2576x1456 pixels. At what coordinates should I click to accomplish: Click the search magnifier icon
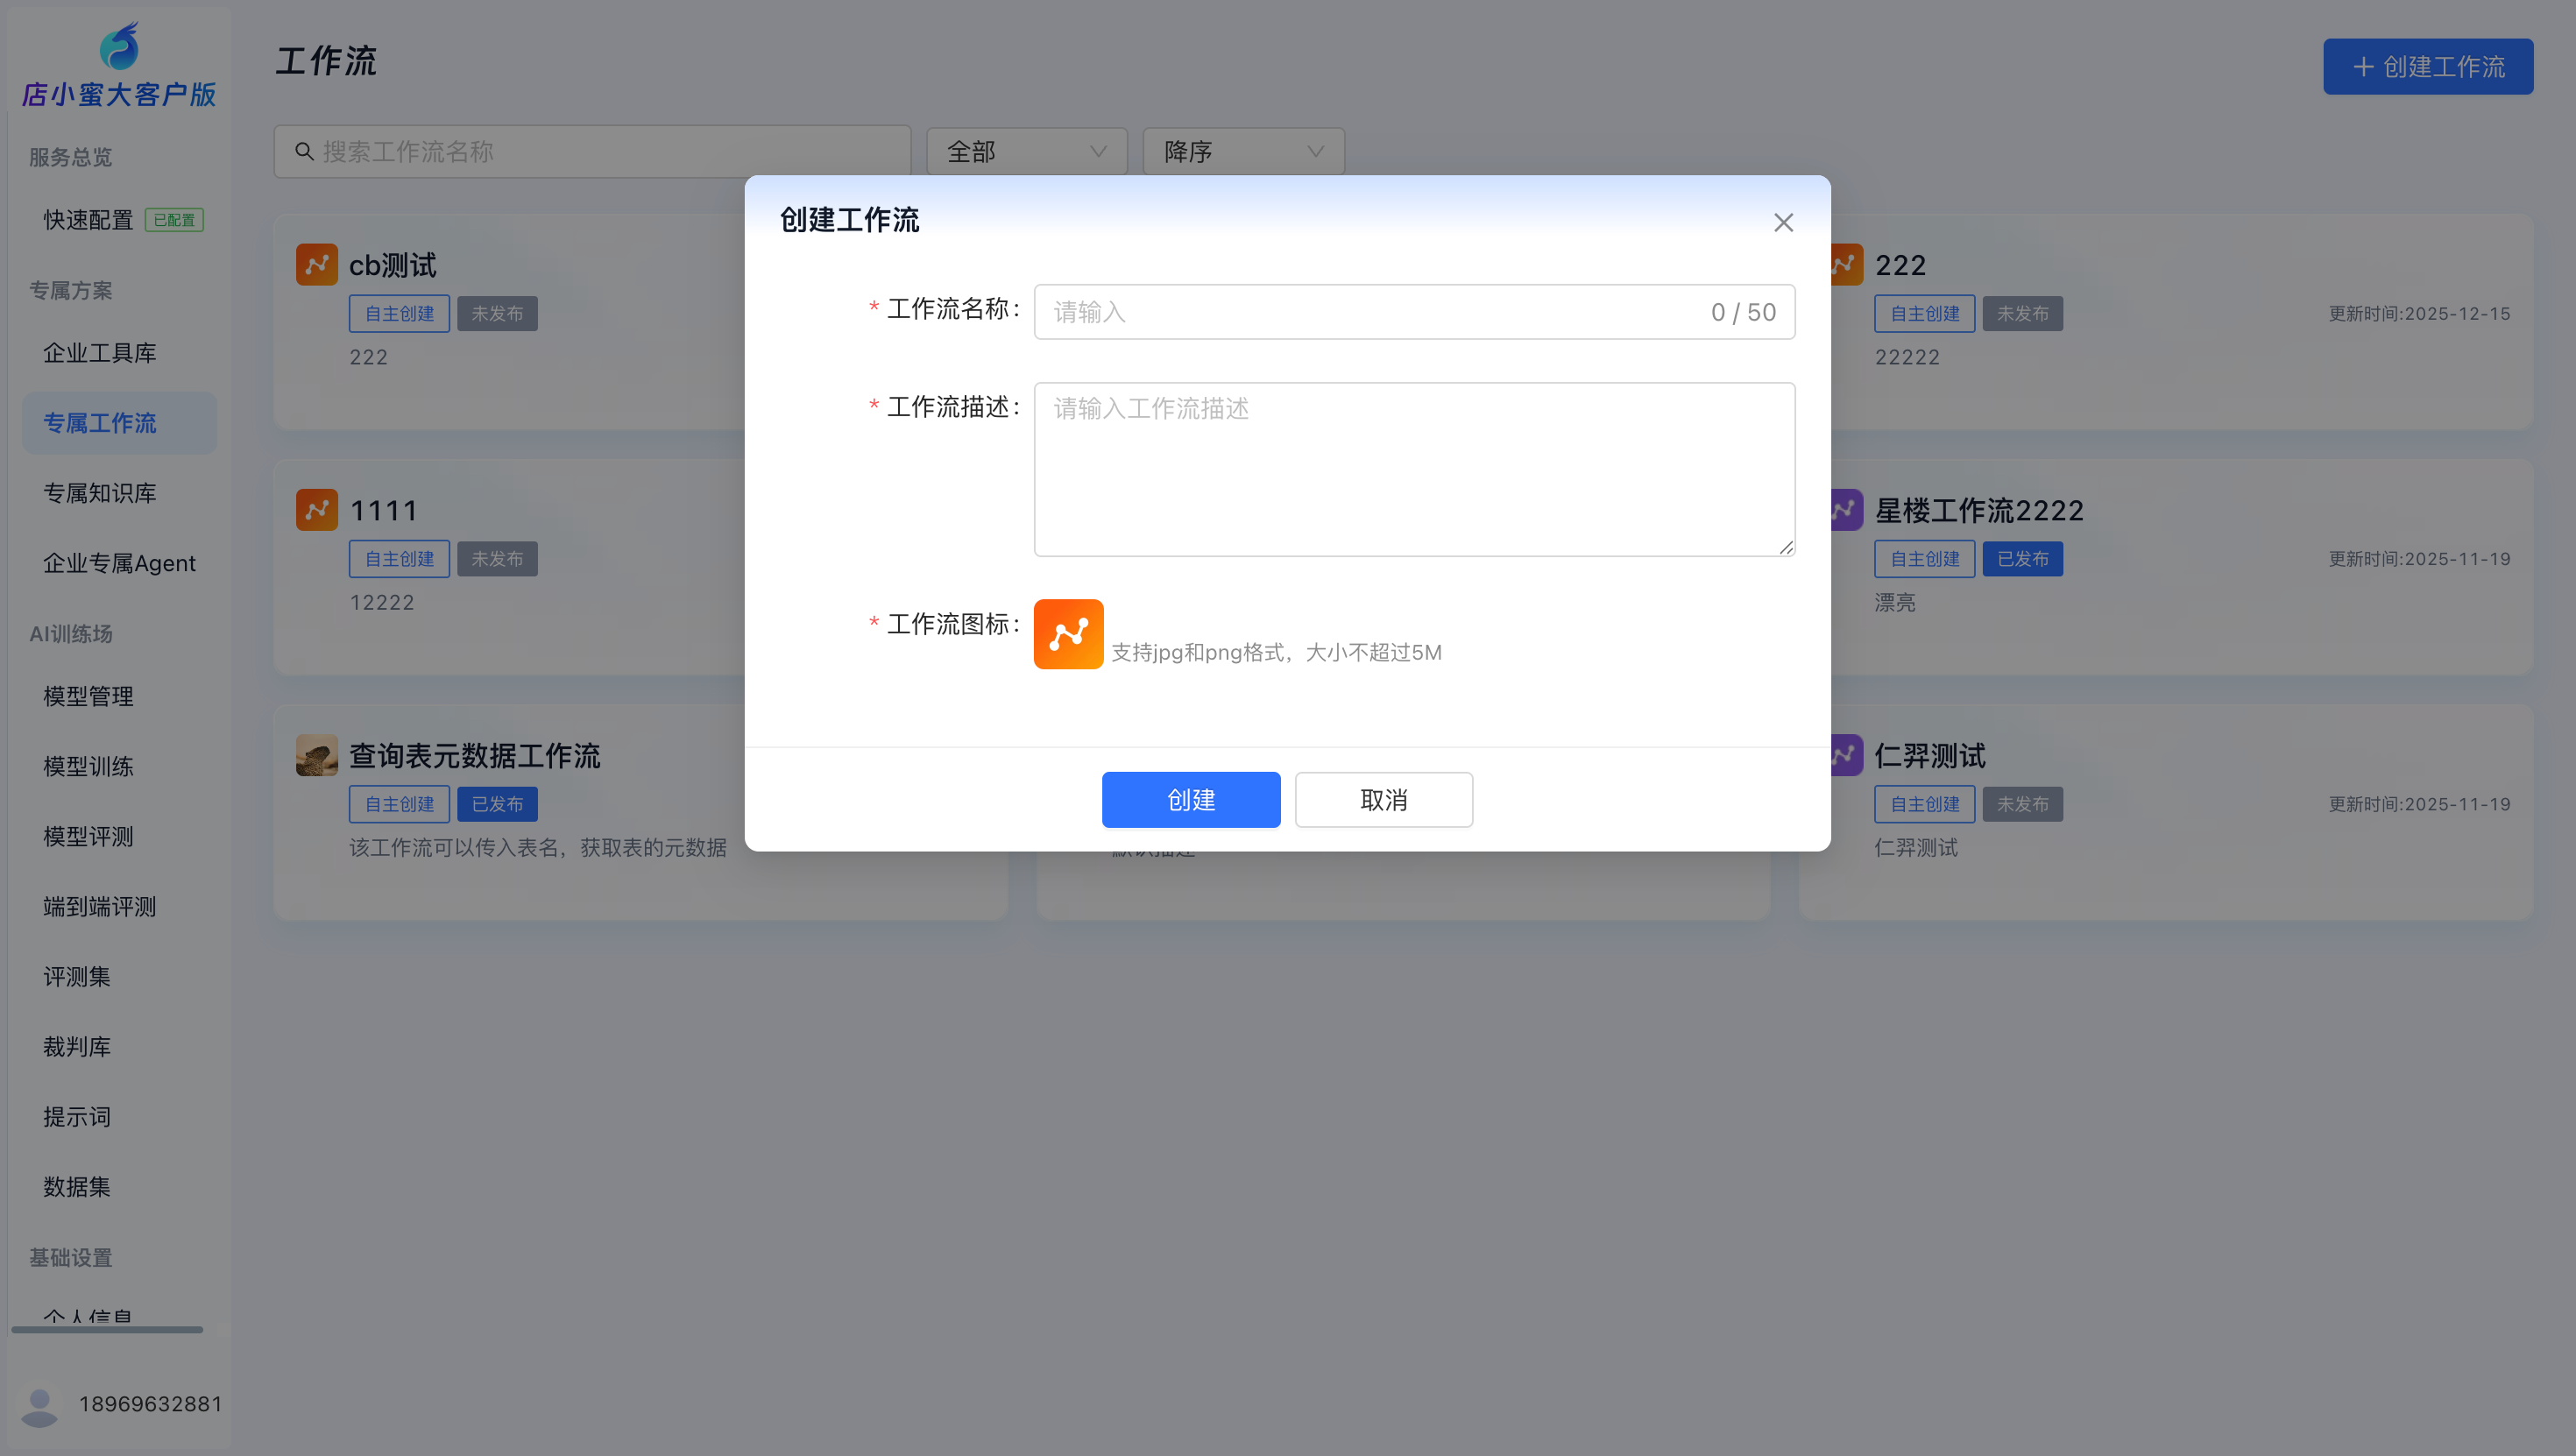(x=304, y=152)
